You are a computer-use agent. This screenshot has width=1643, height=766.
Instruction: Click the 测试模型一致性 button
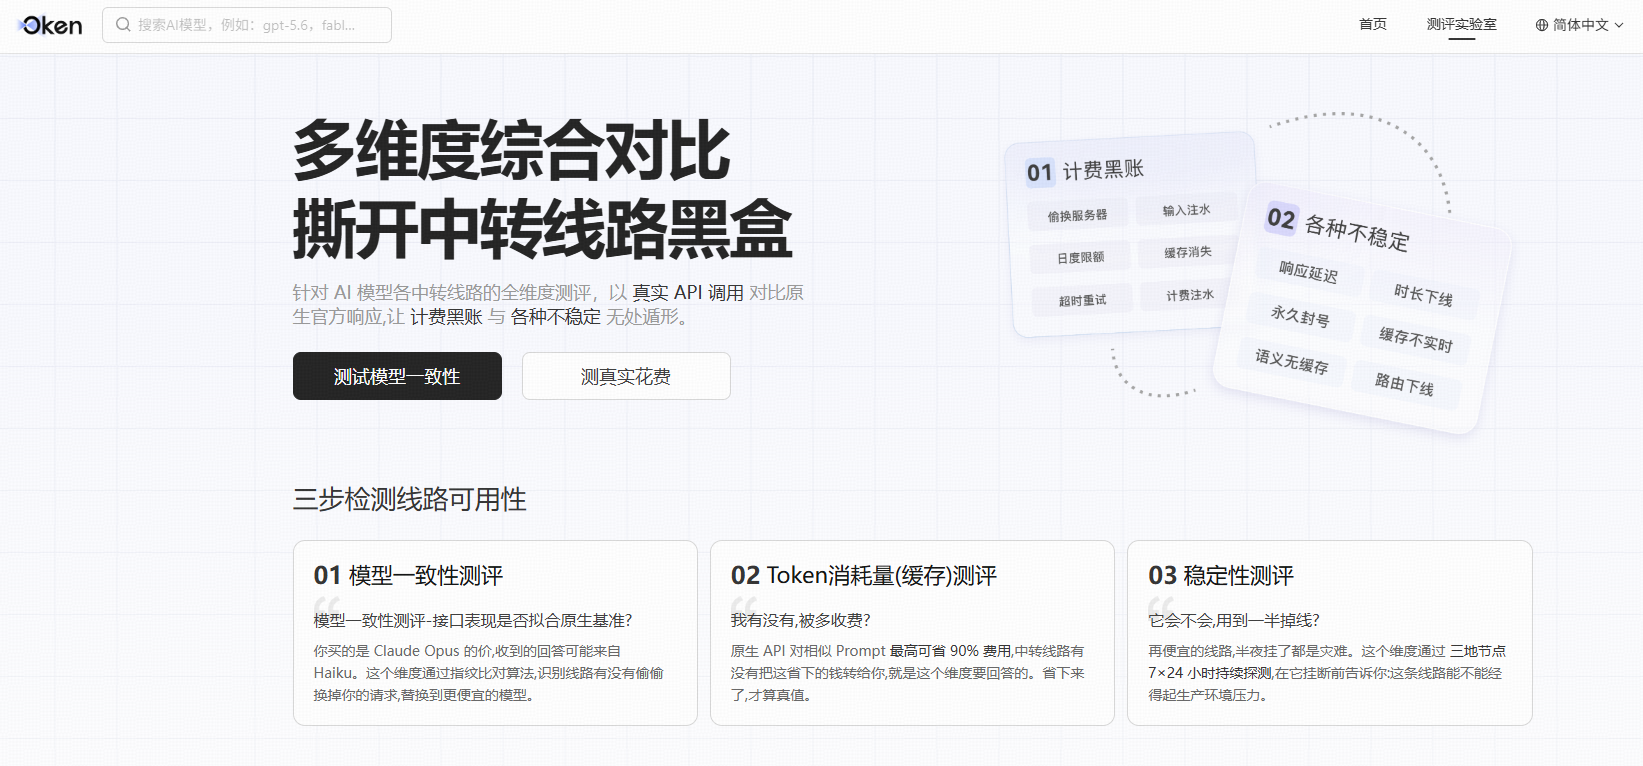coord(397,376)
